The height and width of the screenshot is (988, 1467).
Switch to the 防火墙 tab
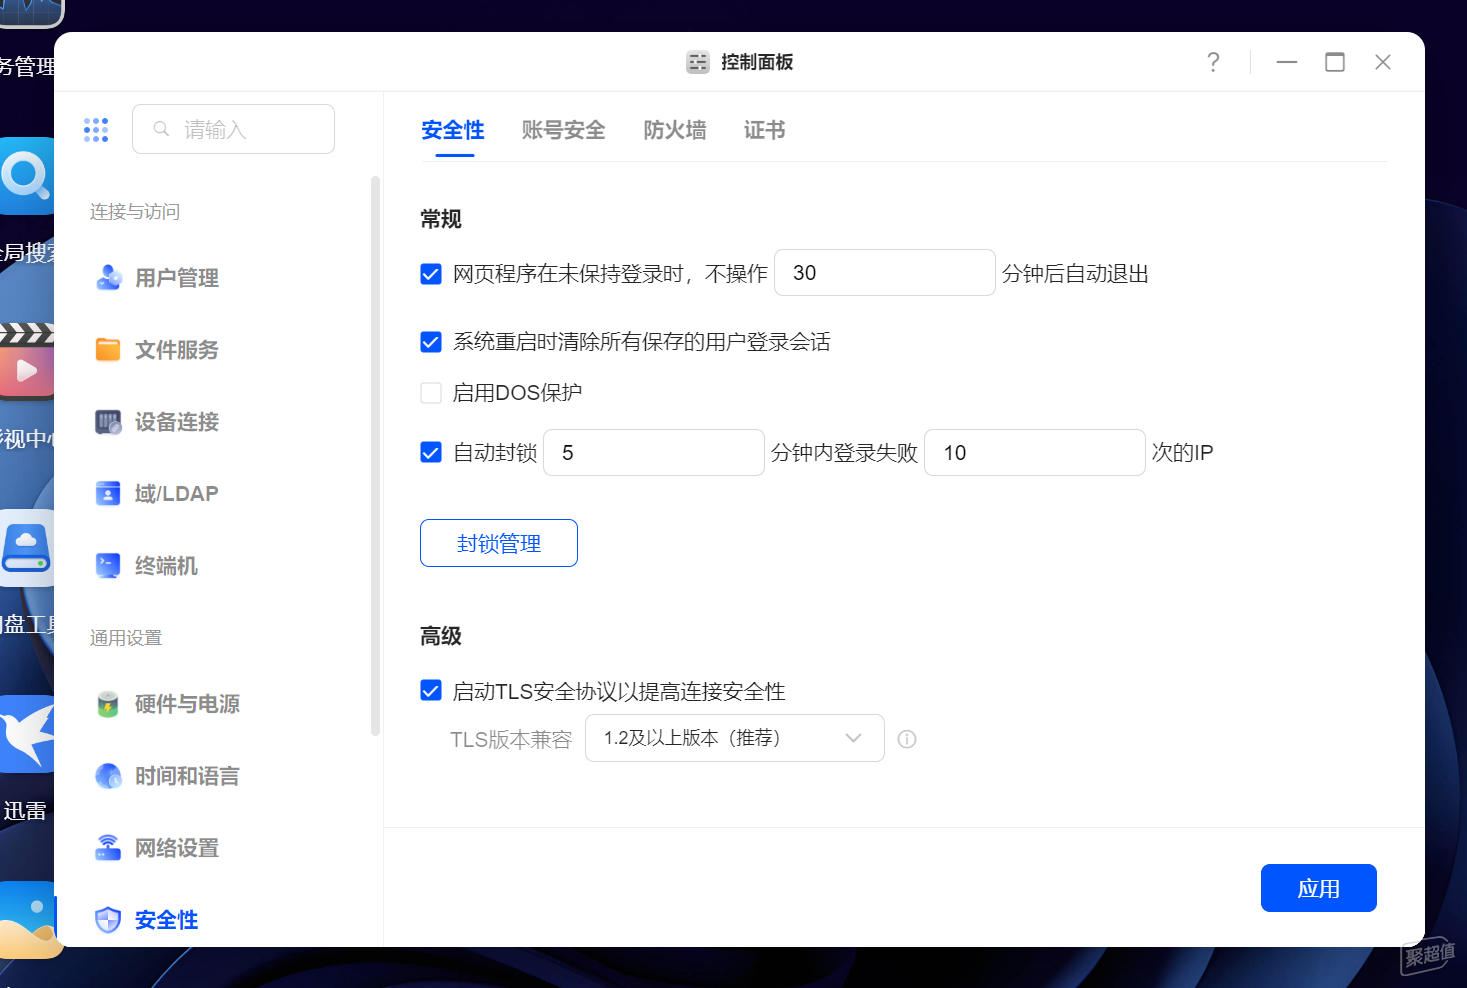click(x=675, y=130)
